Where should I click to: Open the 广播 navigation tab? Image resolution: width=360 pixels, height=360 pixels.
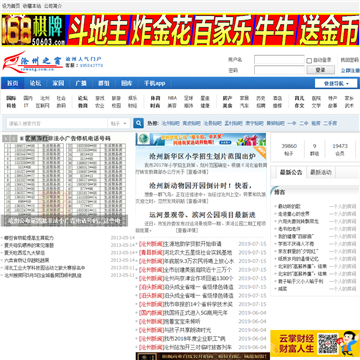(x=81, y=83)
